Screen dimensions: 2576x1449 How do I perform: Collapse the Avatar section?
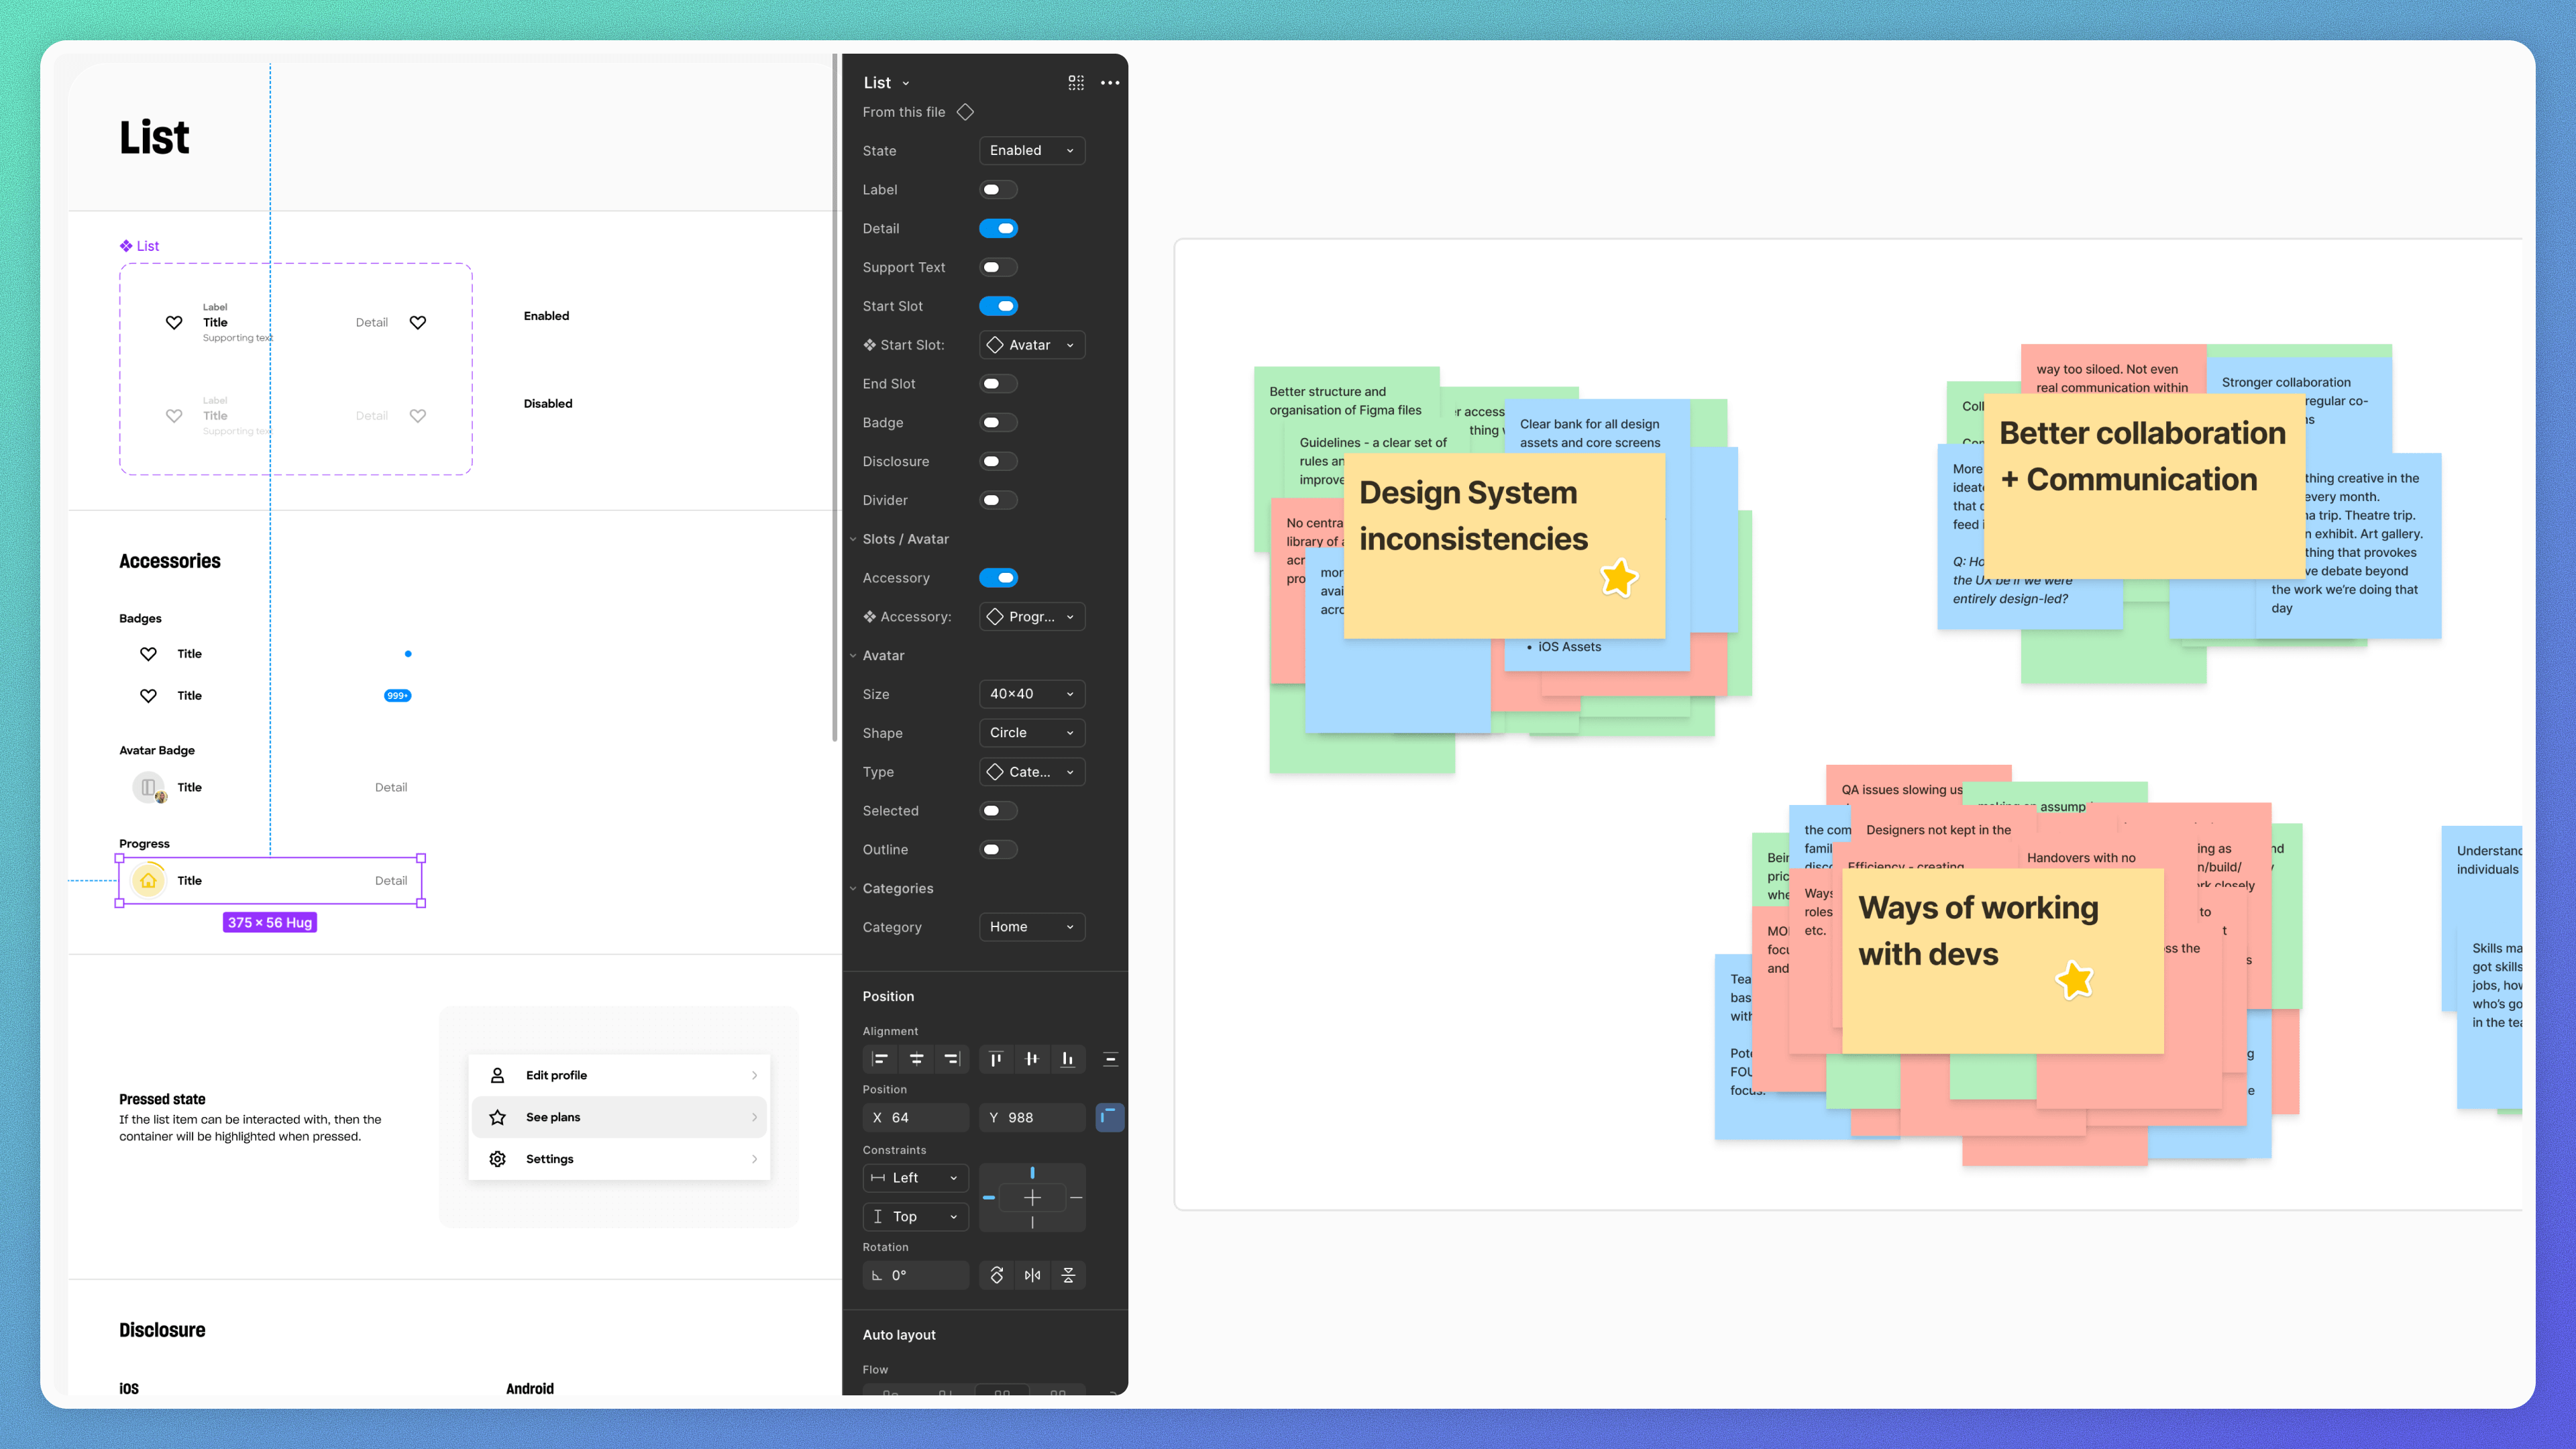click(x=853, y=656)
